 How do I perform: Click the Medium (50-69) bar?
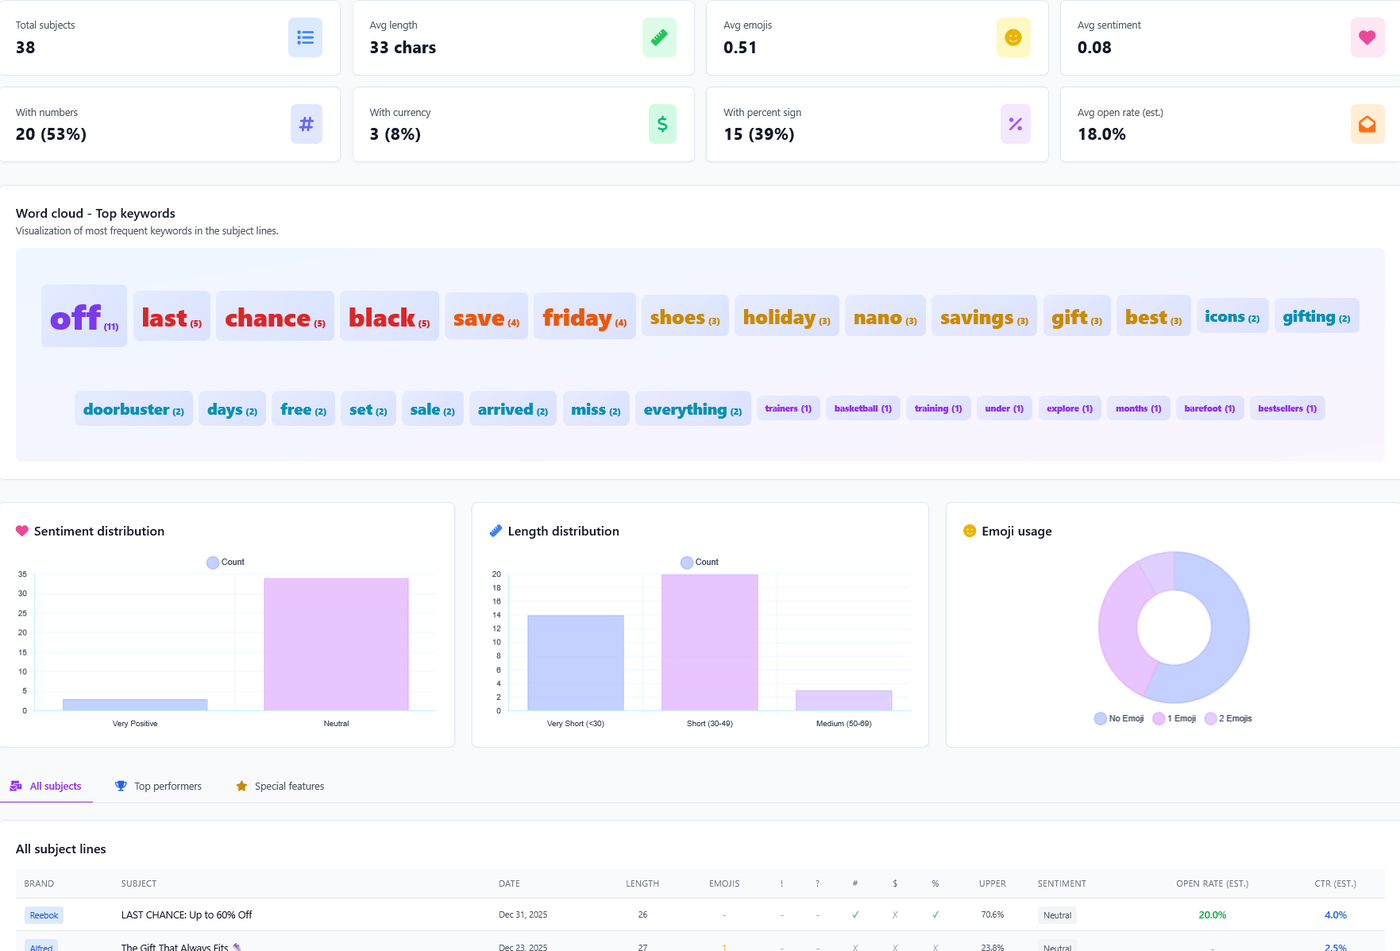[x=844, y=700]
